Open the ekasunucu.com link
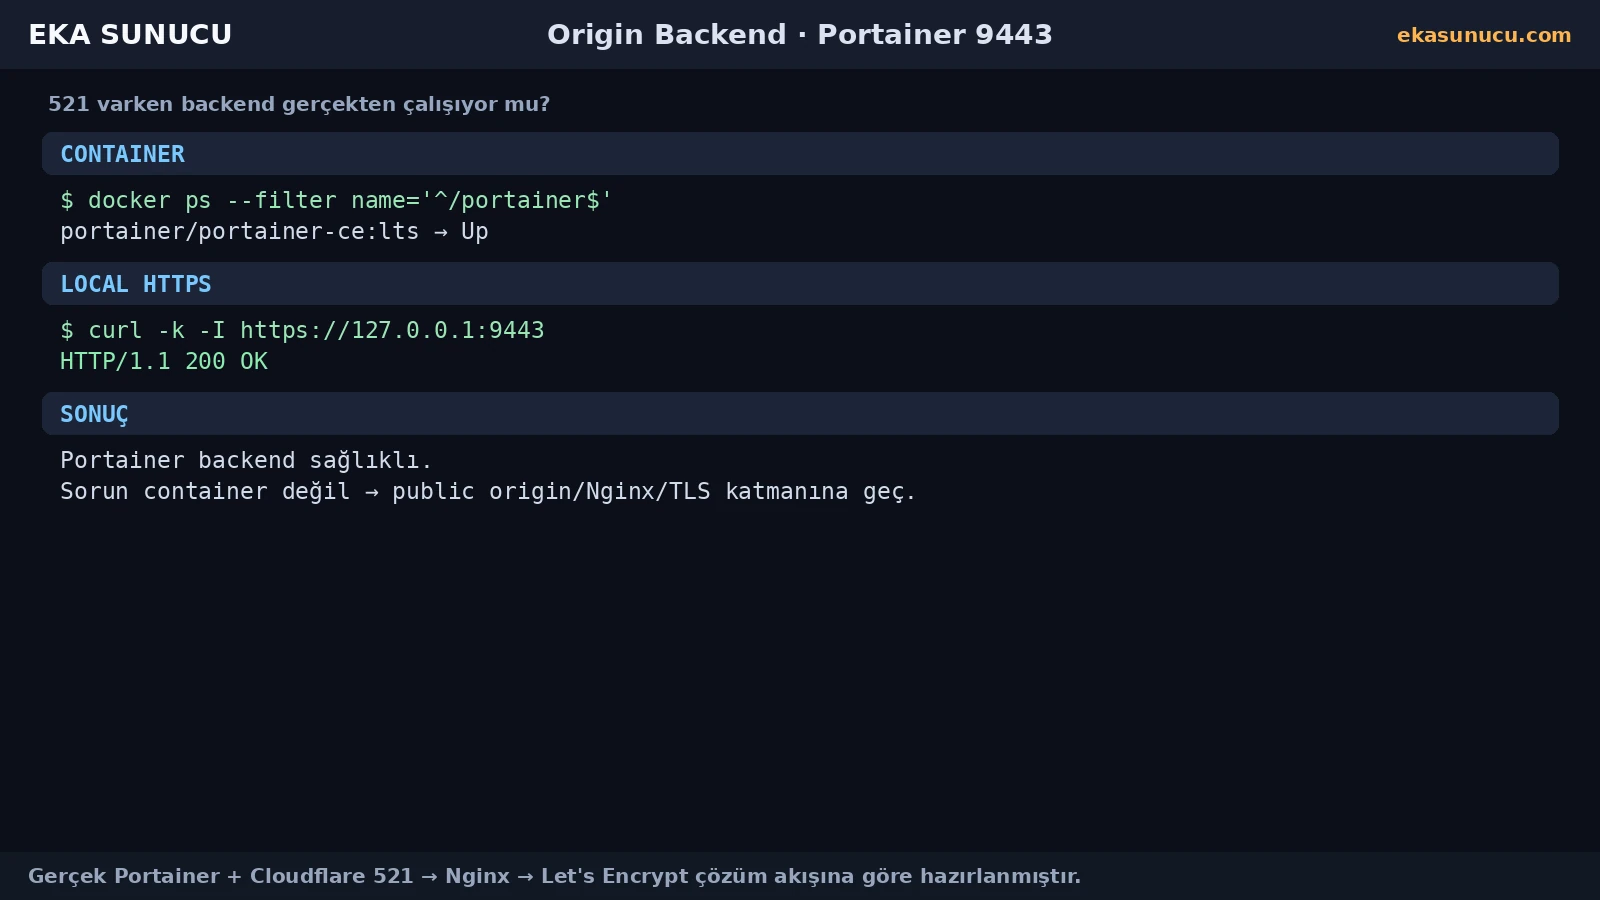 [x=1484, y=35]
